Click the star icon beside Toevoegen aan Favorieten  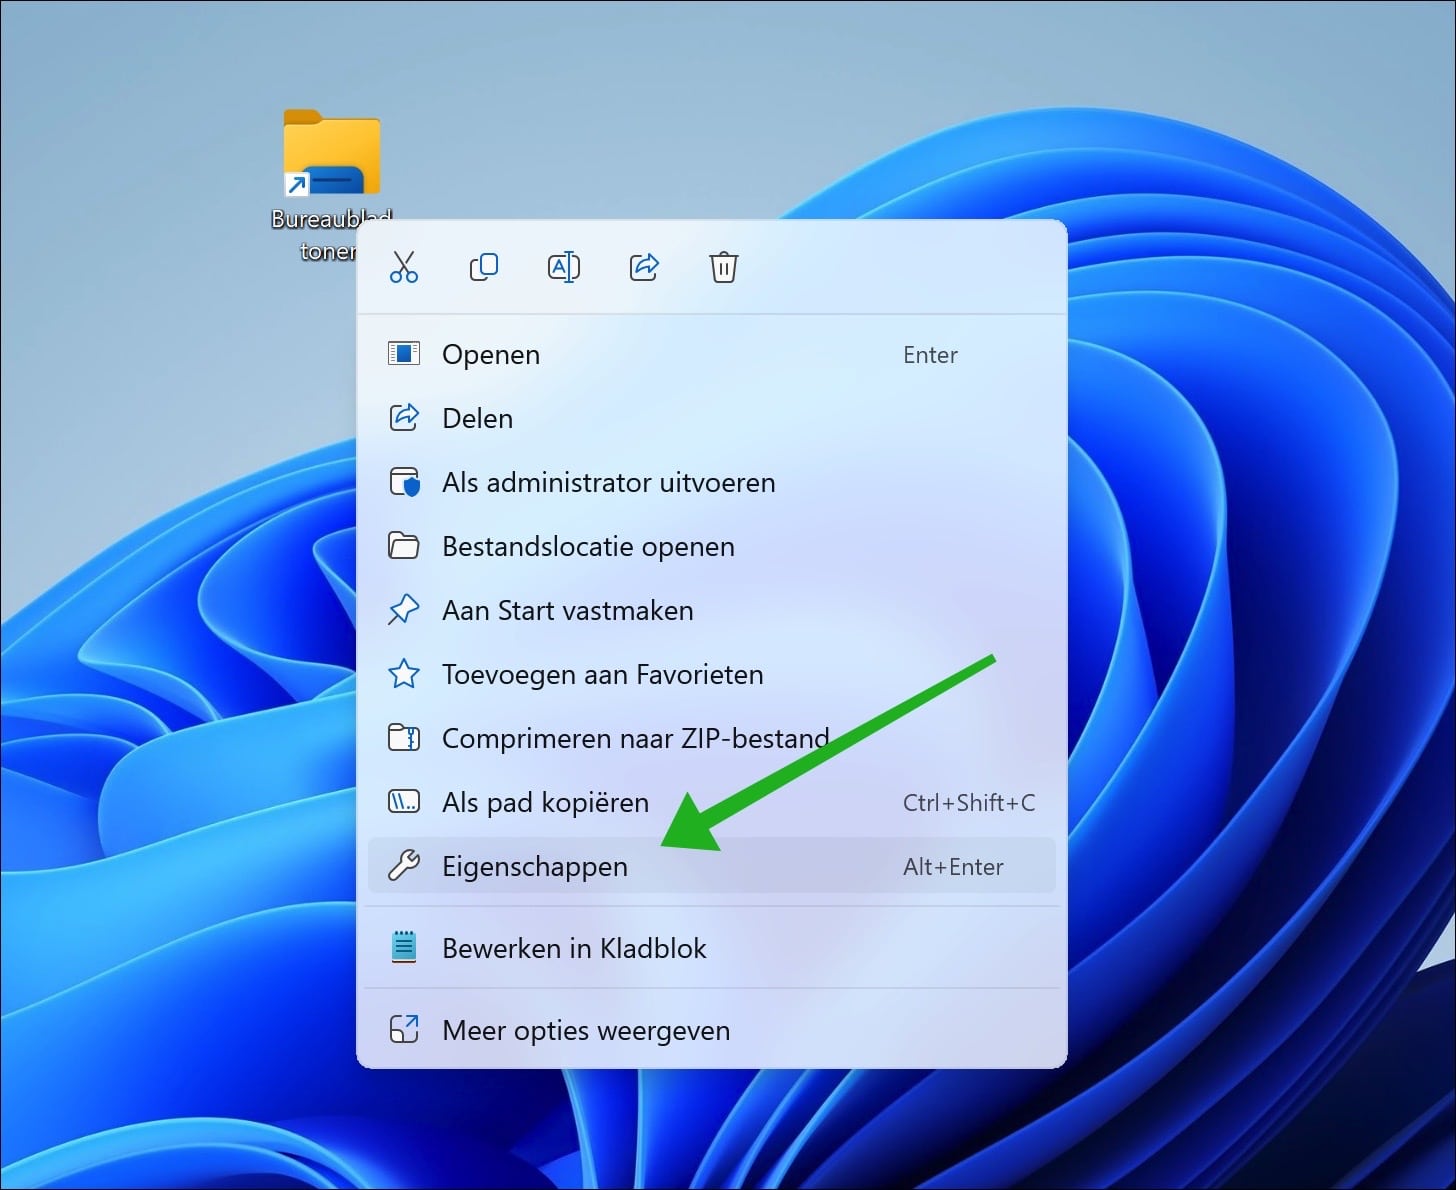click(x=404, y=674)
